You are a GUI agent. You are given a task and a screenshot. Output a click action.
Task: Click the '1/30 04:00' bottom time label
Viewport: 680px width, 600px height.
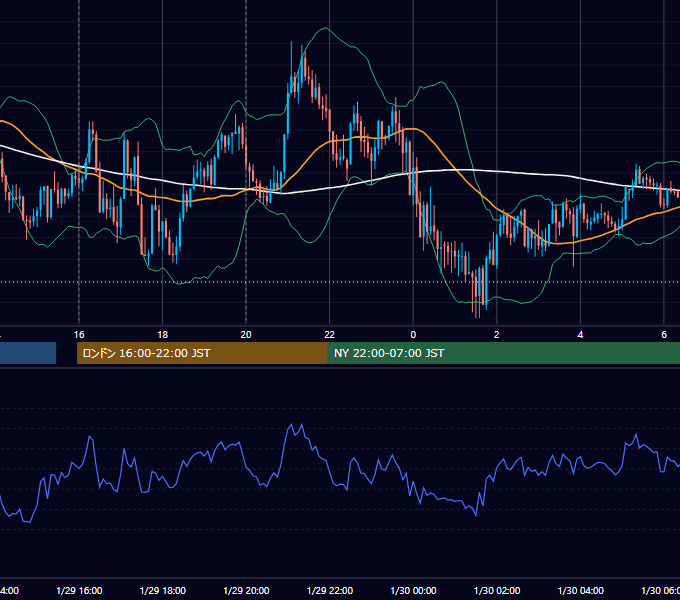[x=581, y=590]
